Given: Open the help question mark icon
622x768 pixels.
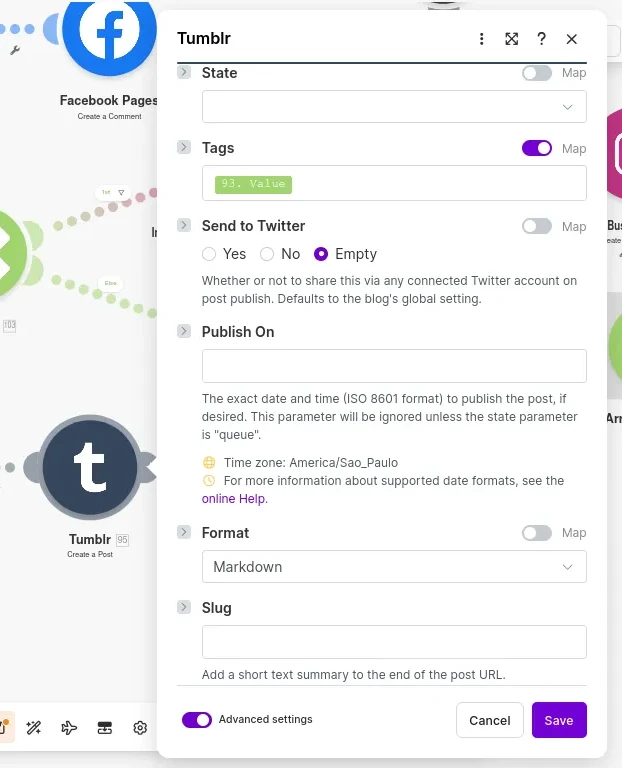Looking at the screenshot, I should (x=541, y=39).
